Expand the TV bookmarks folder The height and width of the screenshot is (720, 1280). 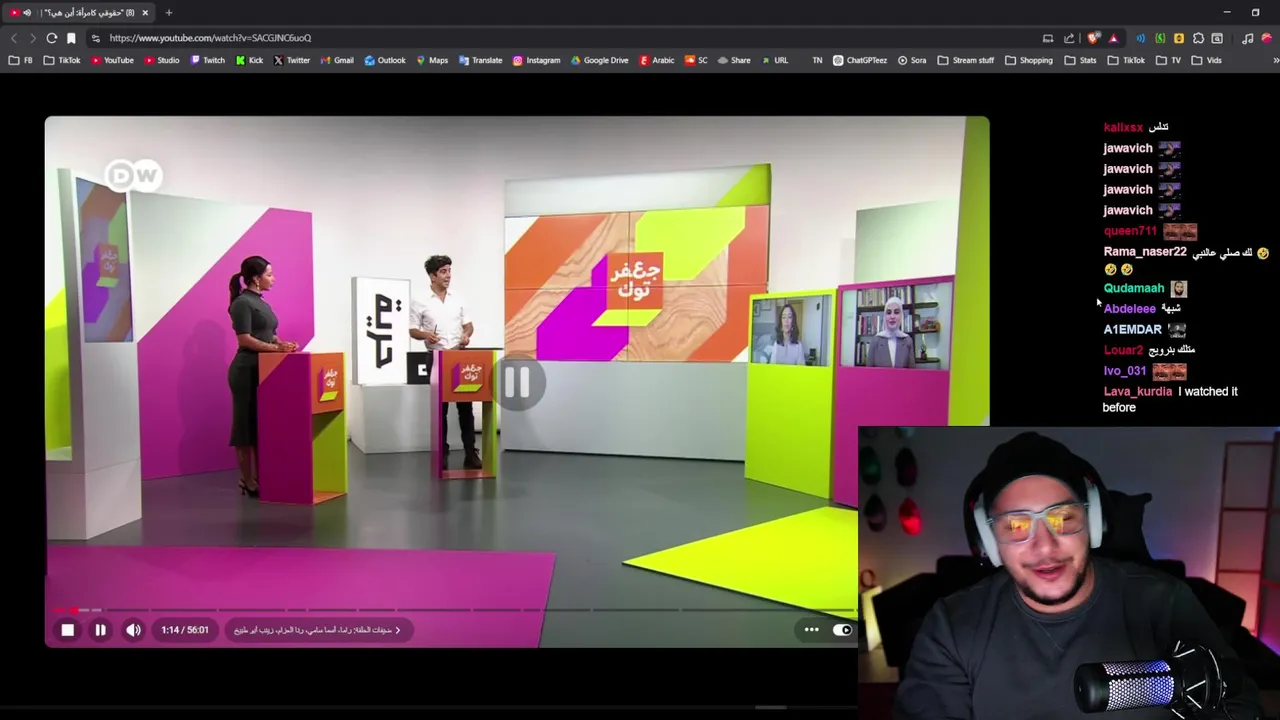[x=1169, y=60]
